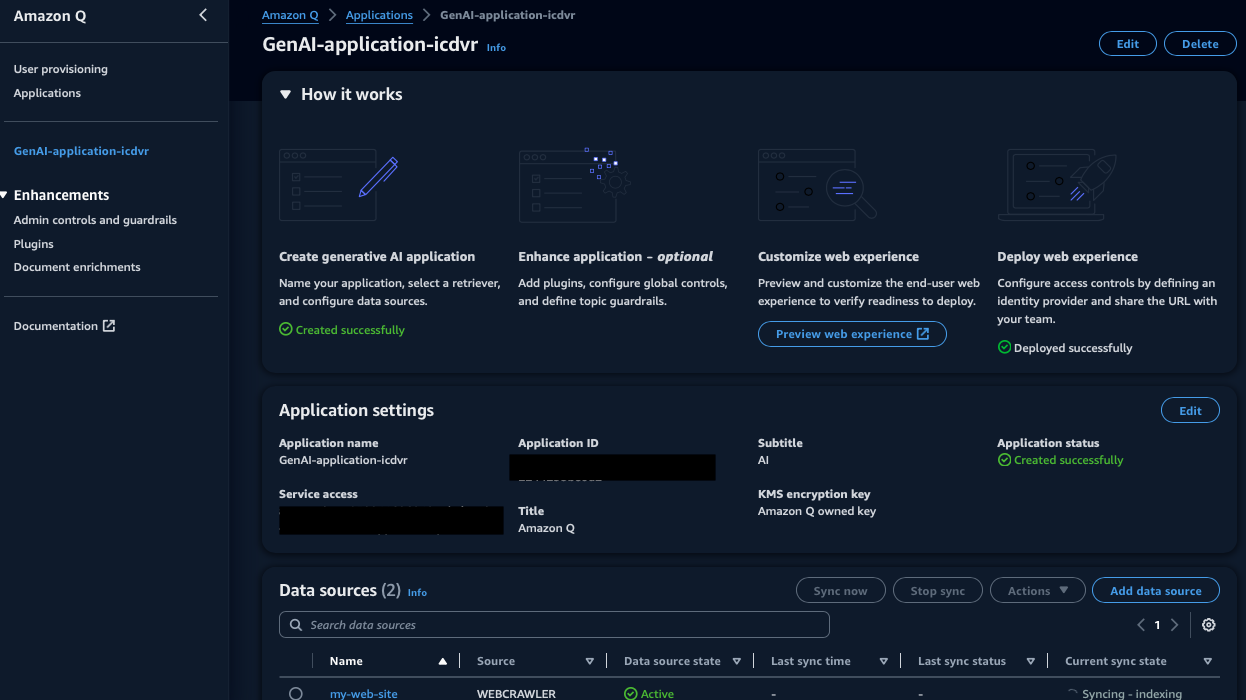The height and width of the screenshot is (700, 1246).
Task: Sort by Current sync state arrow
Action: coord(1208,661)
